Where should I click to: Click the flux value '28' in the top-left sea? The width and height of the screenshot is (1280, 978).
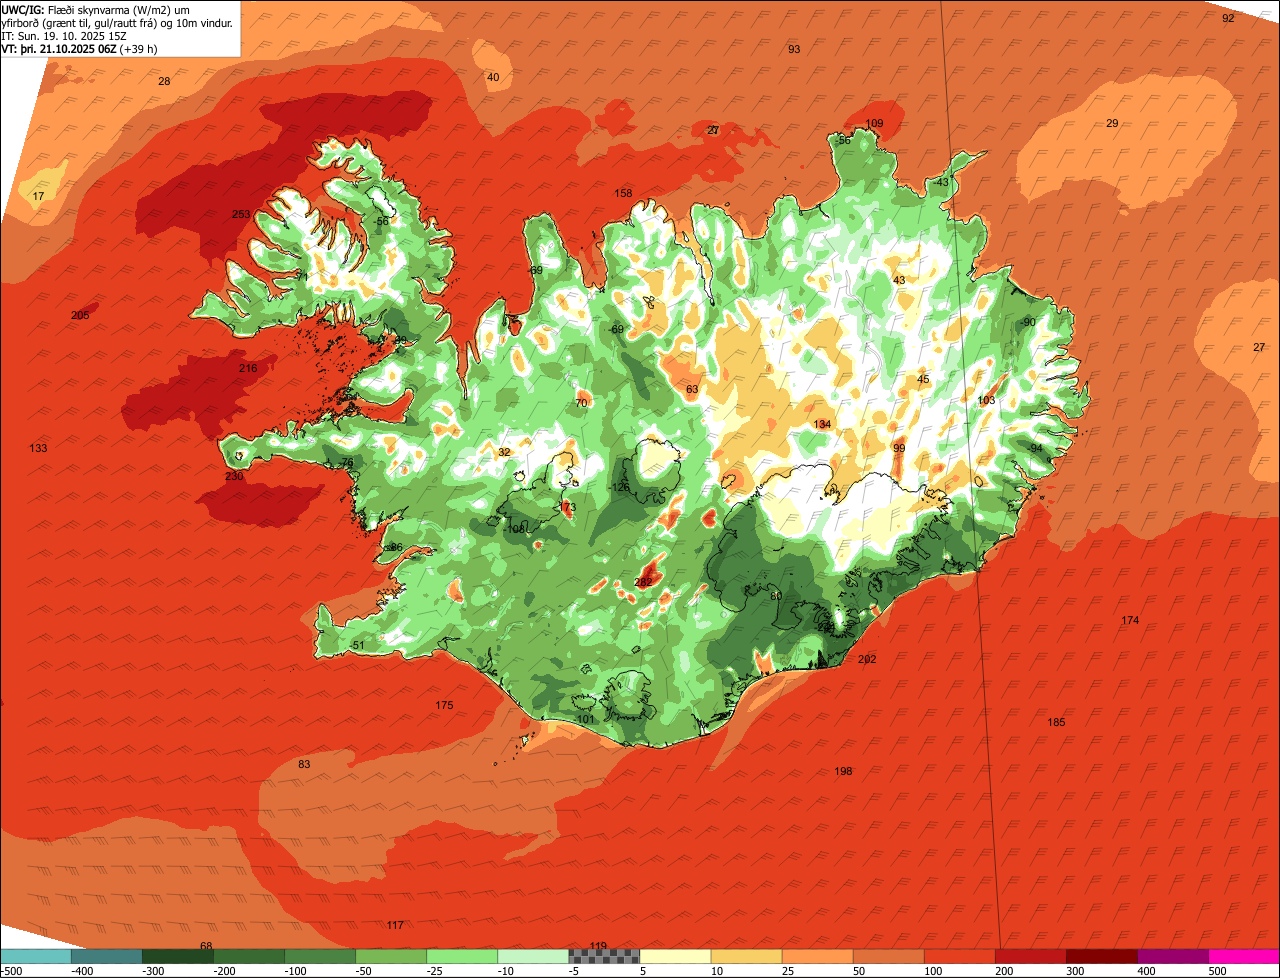click(x=164, y=81)
